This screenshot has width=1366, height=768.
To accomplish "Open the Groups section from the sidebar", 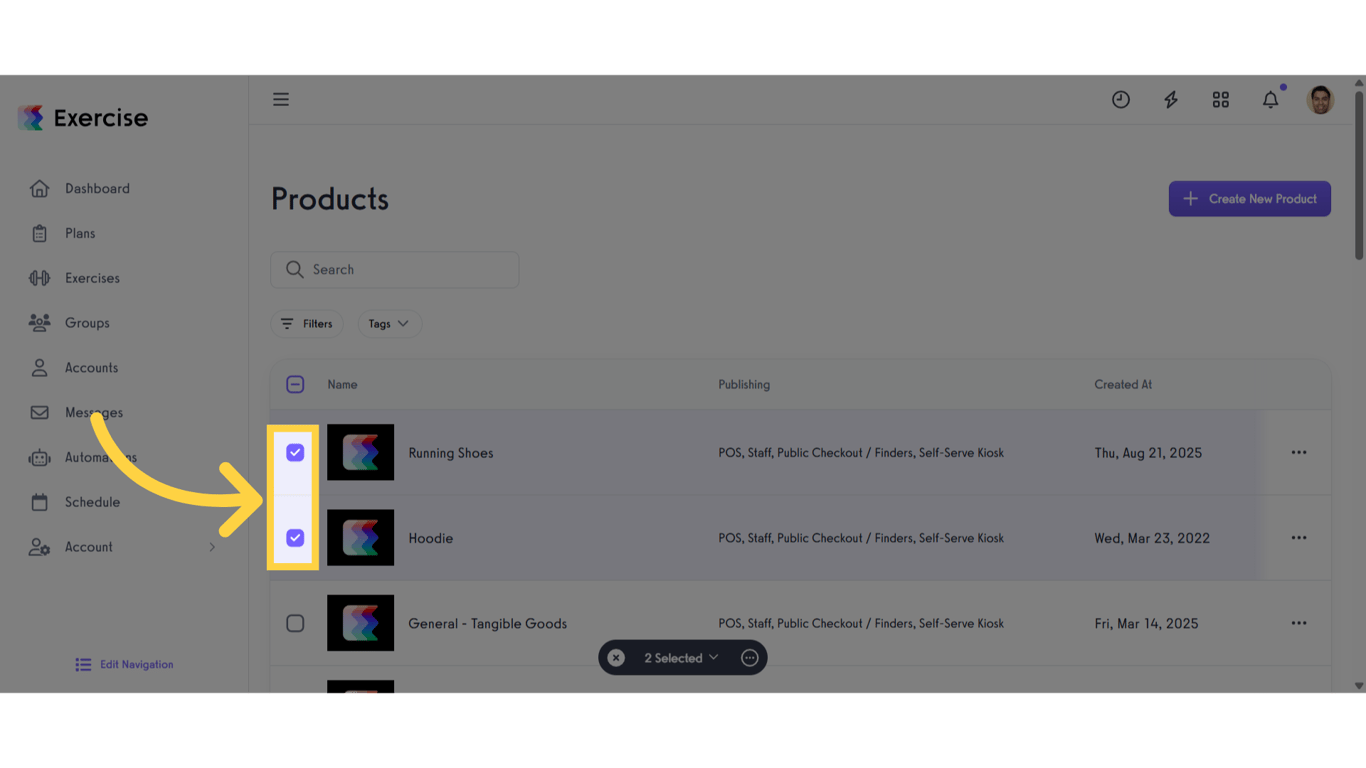I will [x=39, y=322].
